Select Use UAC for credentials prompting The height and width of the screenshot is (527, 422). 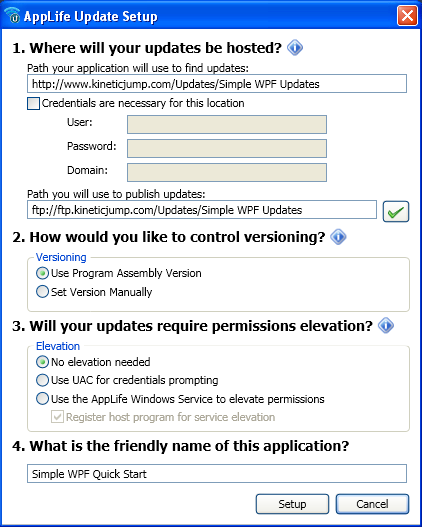pyautogui.click(x=42, y=380)
